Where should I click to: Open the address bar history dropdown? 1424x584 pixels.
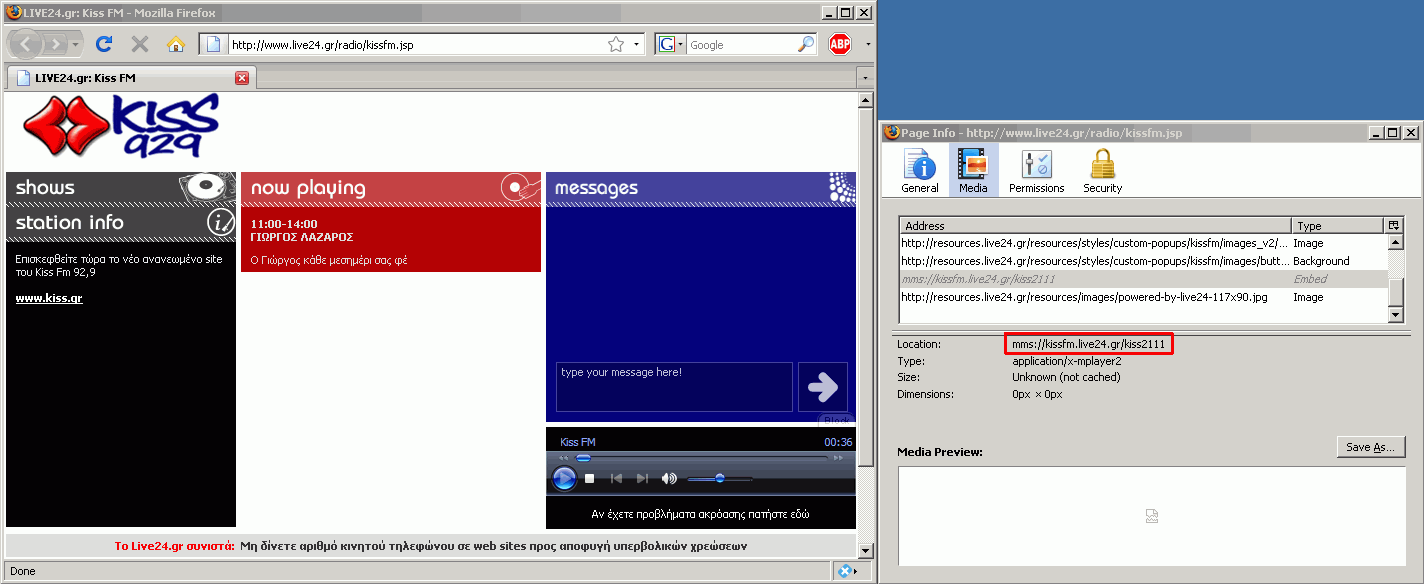click(x=637, y=44)
